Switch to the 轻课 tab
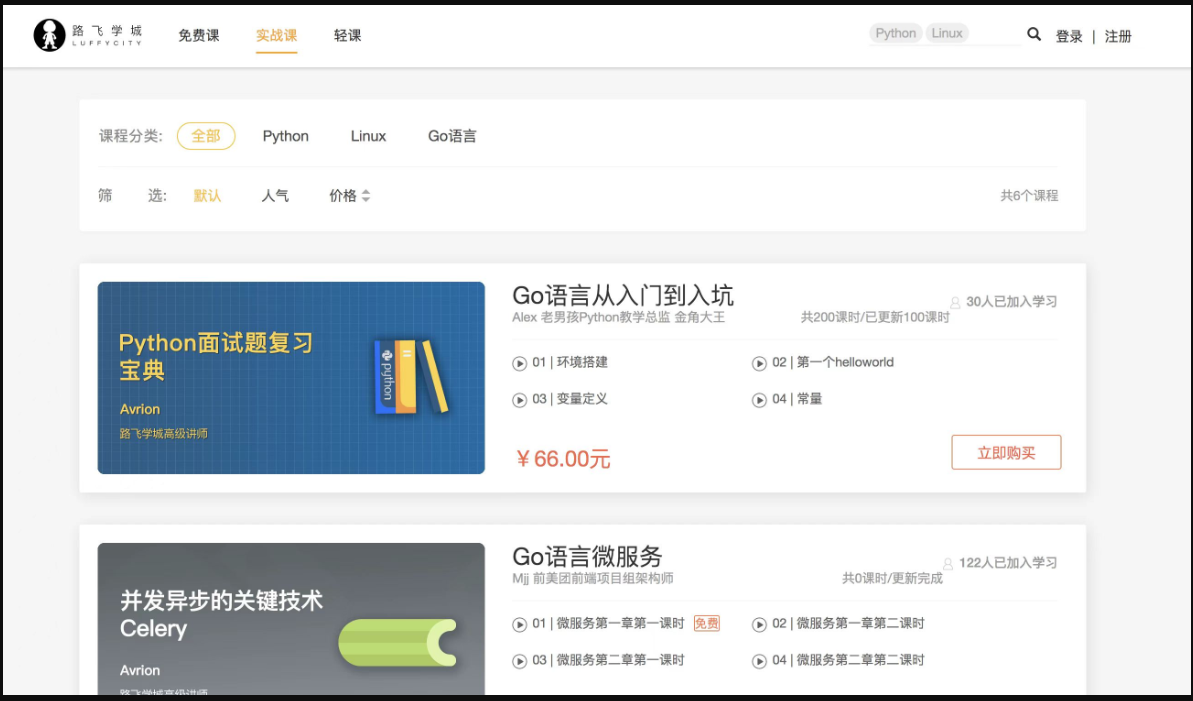This screenshot has height=701, width=1193. tap(348, 36)
